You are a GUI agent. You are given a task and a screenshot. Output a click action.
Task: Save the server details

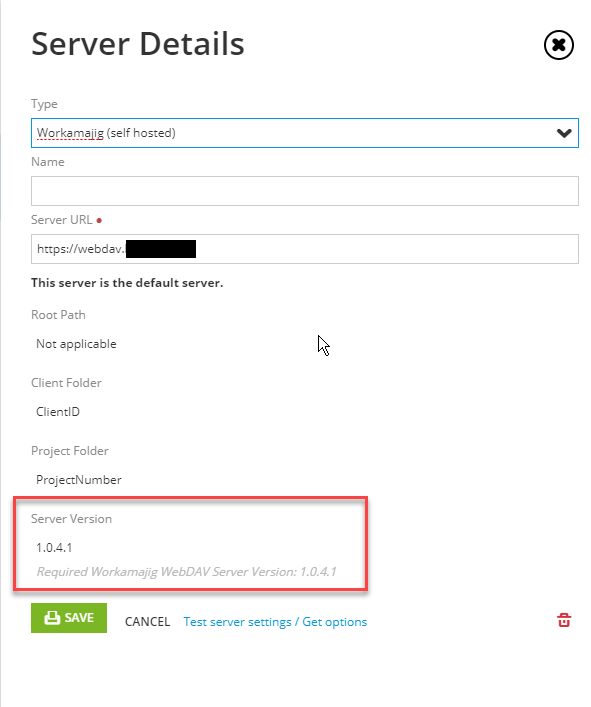[69, 618]
